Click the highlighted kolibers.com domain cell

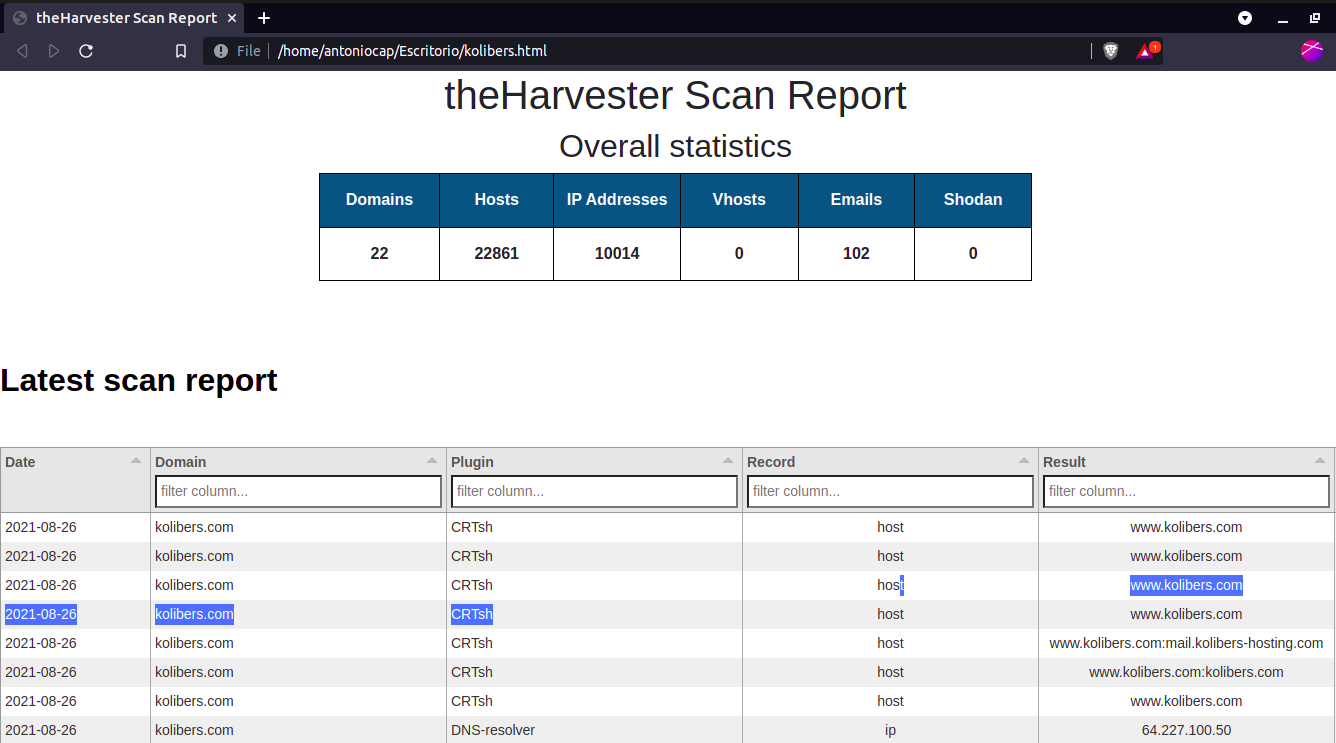pos(194,614)
